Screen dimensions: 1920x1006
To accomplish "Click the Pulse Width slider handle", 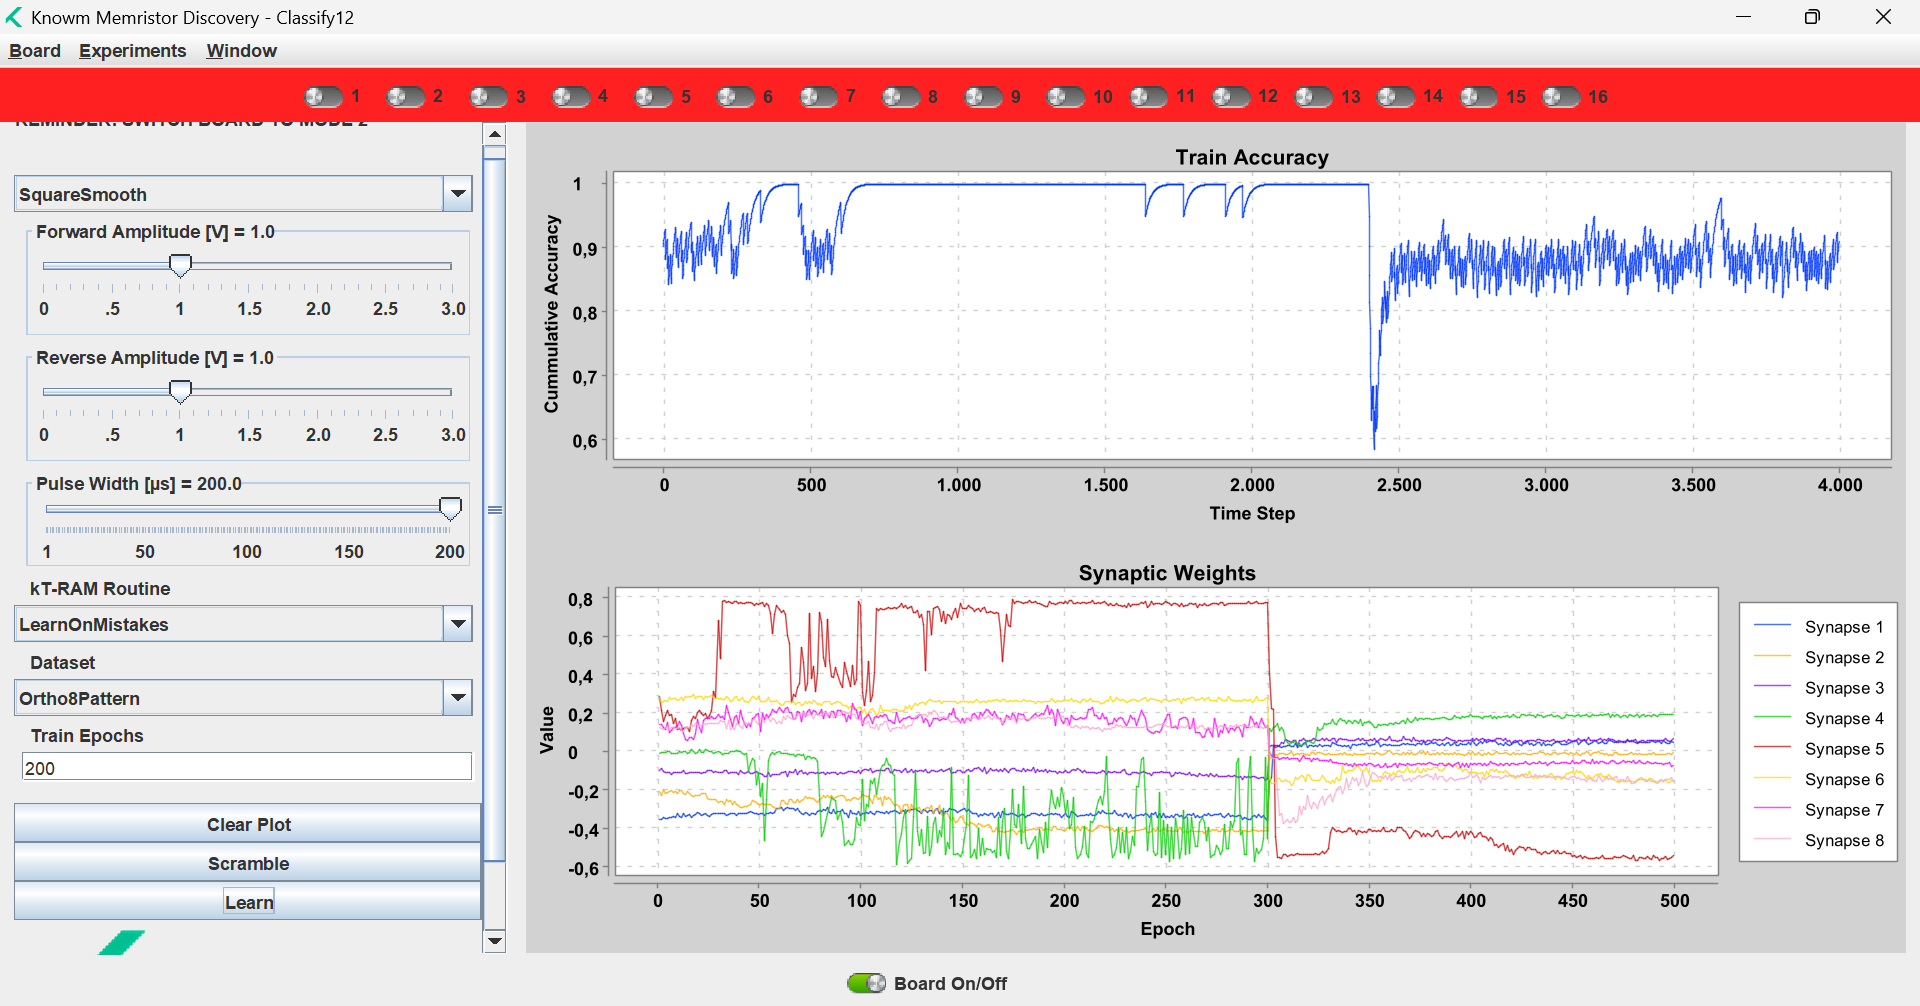I will click(451, 508).
